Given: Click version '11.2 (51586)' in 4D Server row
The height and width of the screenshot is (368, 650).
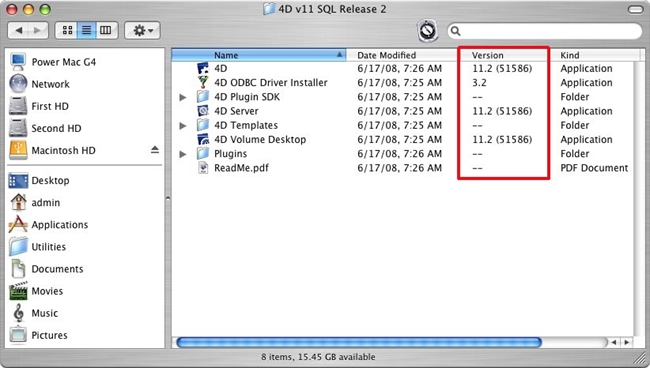Looking at the screenshot, I should tap(502, 111).
